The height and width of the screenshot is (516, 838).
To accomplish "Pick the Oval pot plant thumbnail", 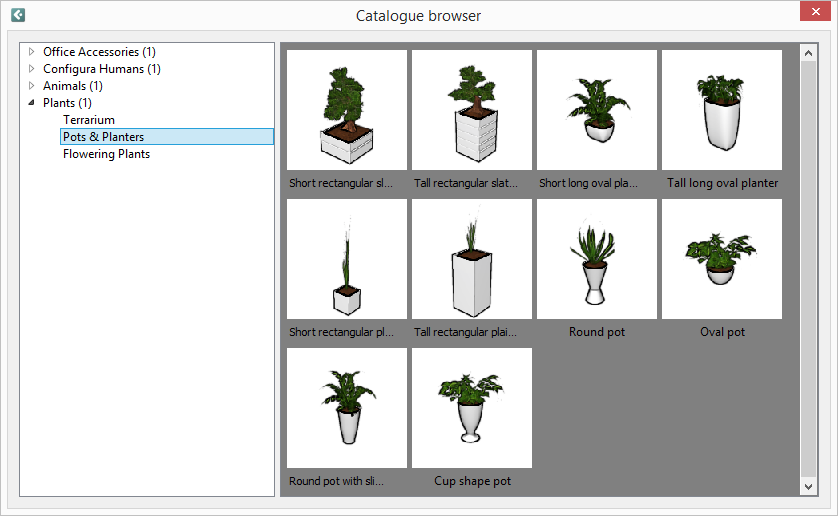I will (x=722, y=259).
